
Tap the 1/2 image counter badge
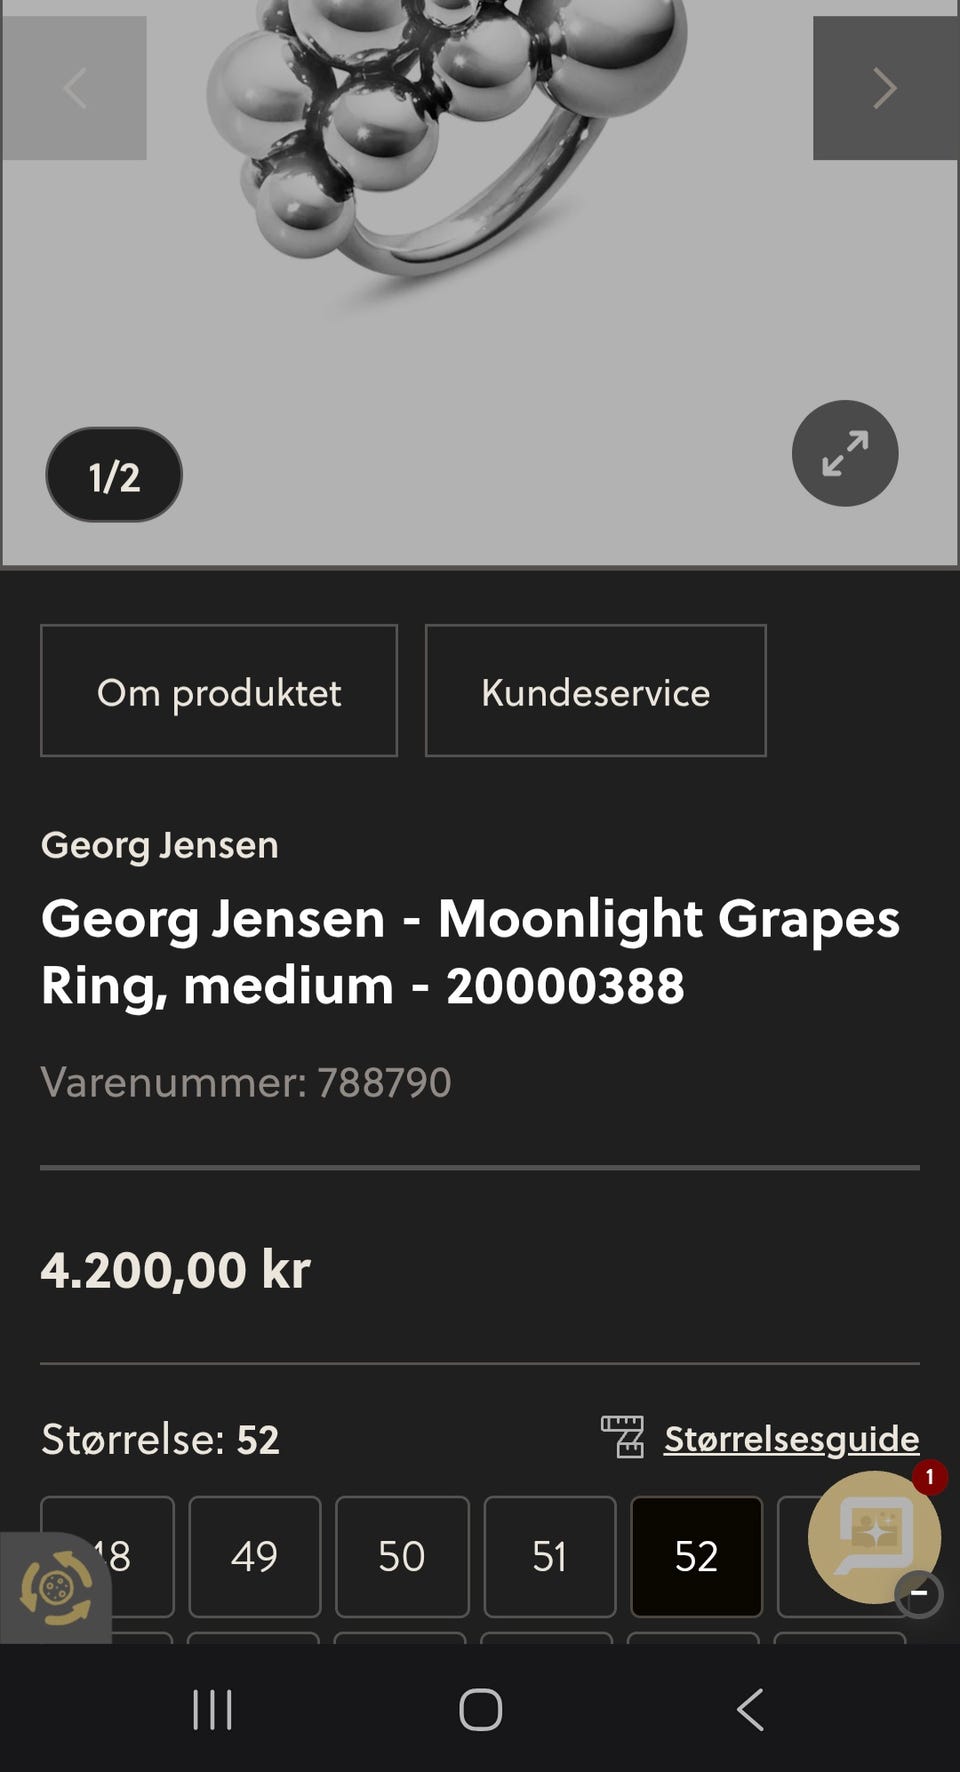114,475
